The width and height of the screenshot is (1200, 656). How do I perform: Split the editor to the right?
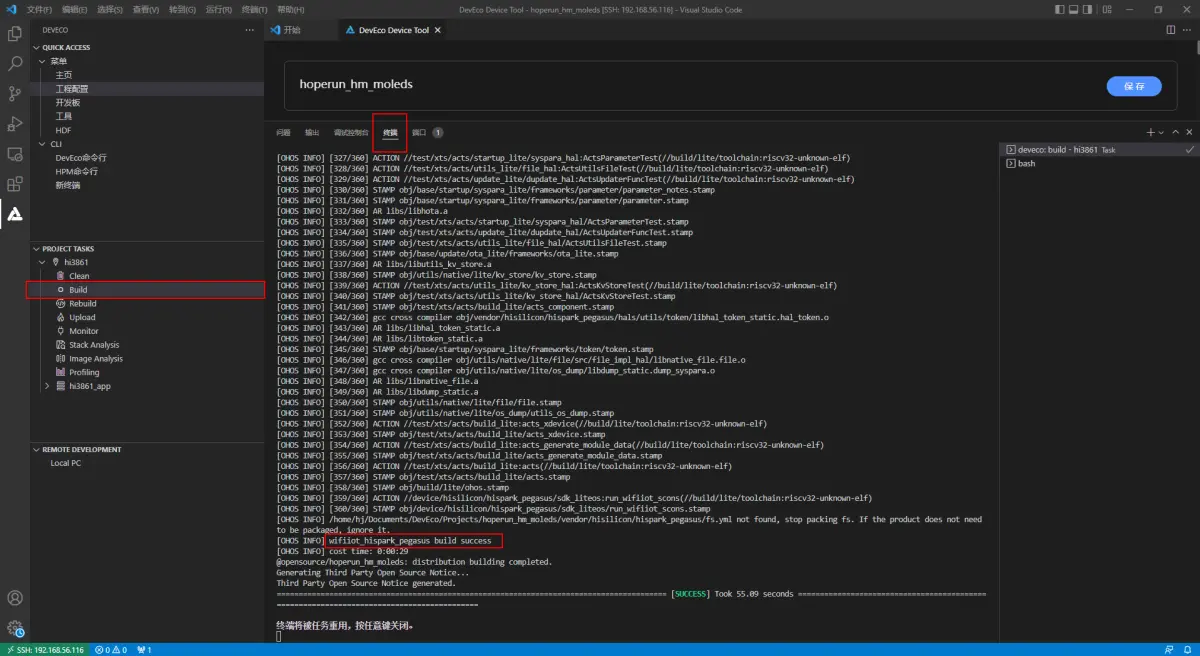[1171, 30]
